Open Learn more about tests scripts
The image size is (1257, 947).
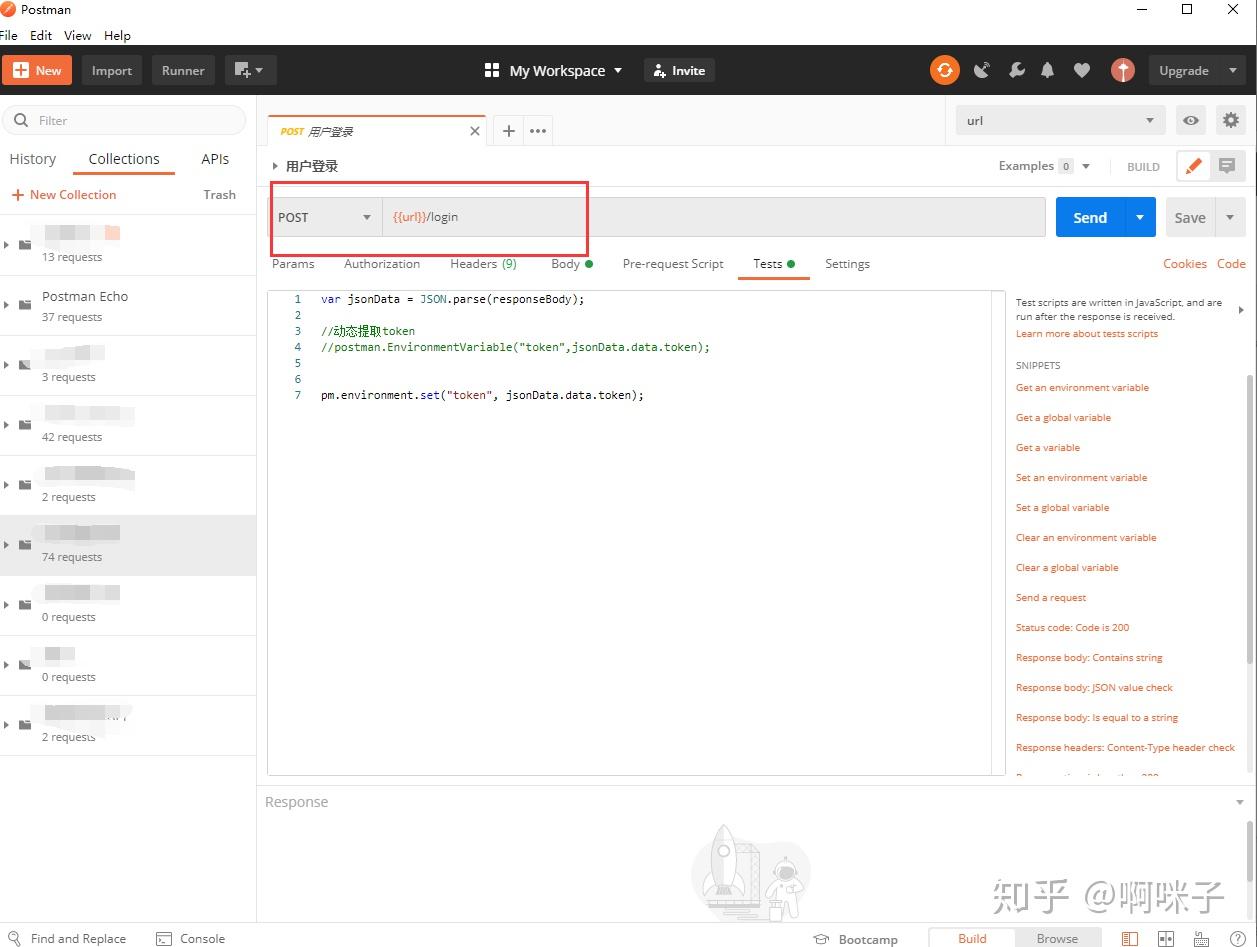pos(1086,333)
